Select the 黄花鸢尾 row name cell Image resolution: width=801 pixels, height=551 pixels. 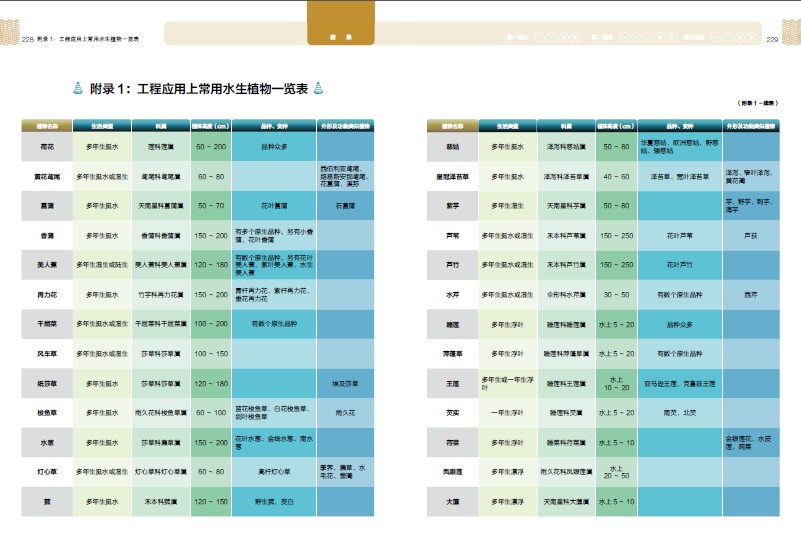click(x=47, y=176)
